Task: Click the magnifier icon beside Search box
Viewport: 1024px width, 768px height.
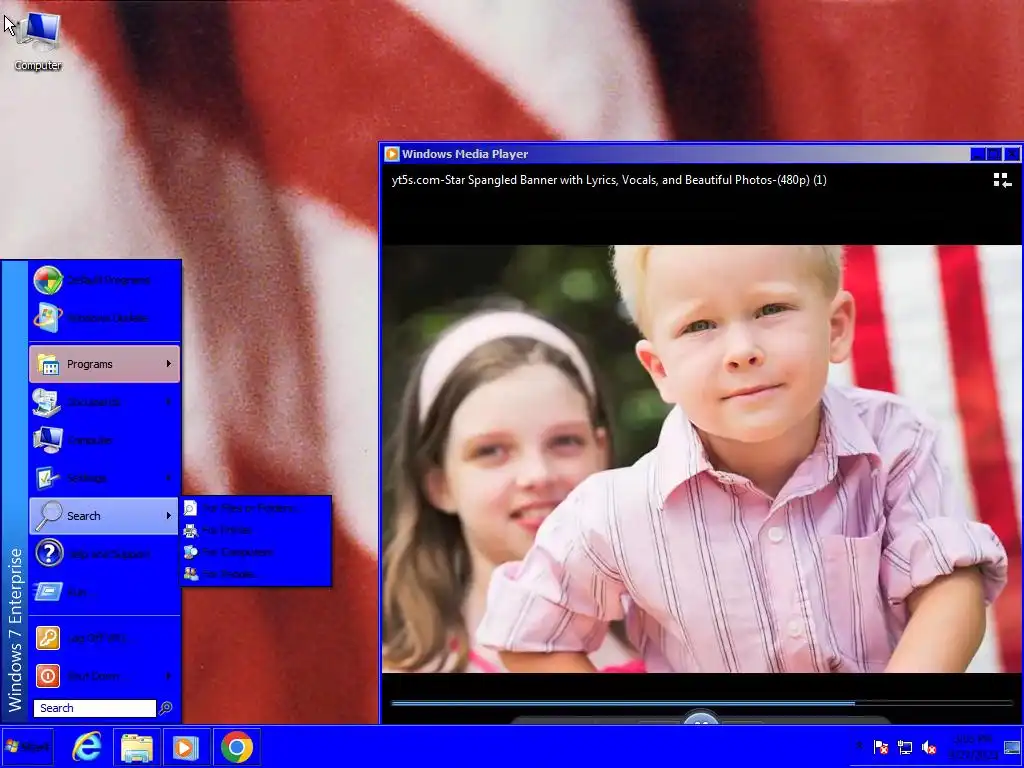Action: [x=166, y=708]
